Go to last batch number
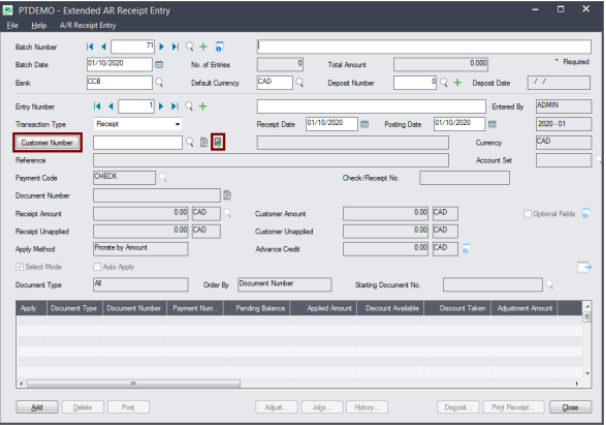Image resolution: width=606 pixels, height=425 pixels. coord(175,47)
